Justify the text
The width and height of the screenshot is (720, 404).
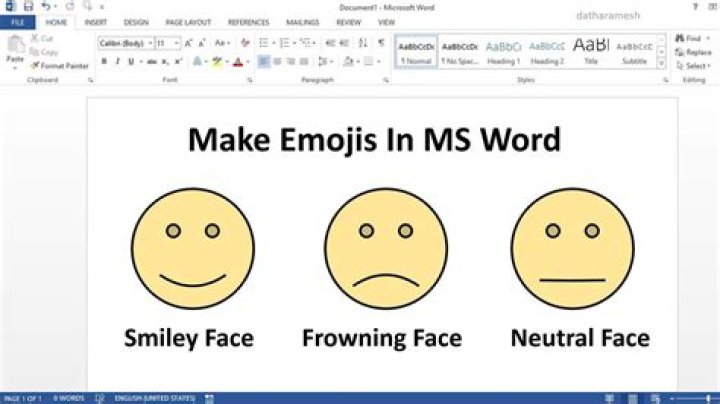point(304,62)
